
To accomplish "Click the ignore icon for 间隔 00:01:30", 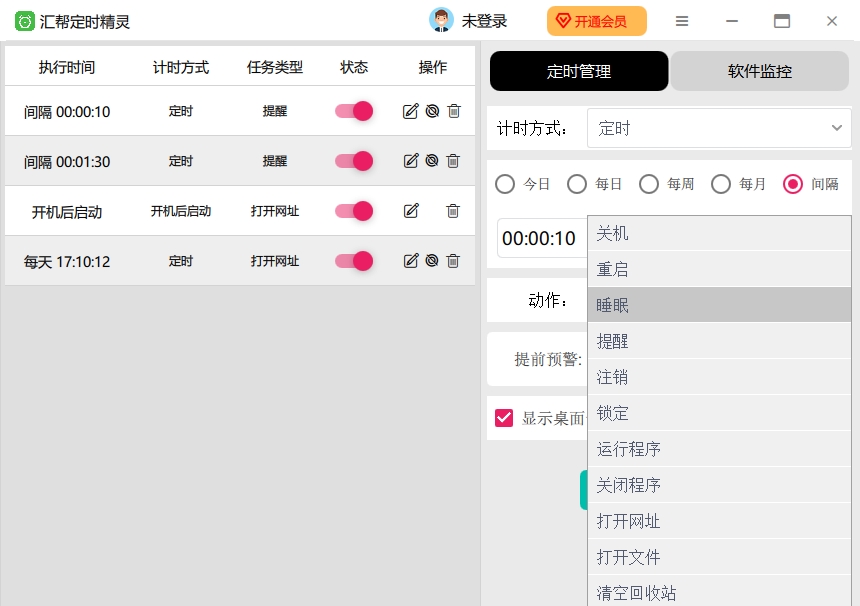I will [x=432, y=161].
